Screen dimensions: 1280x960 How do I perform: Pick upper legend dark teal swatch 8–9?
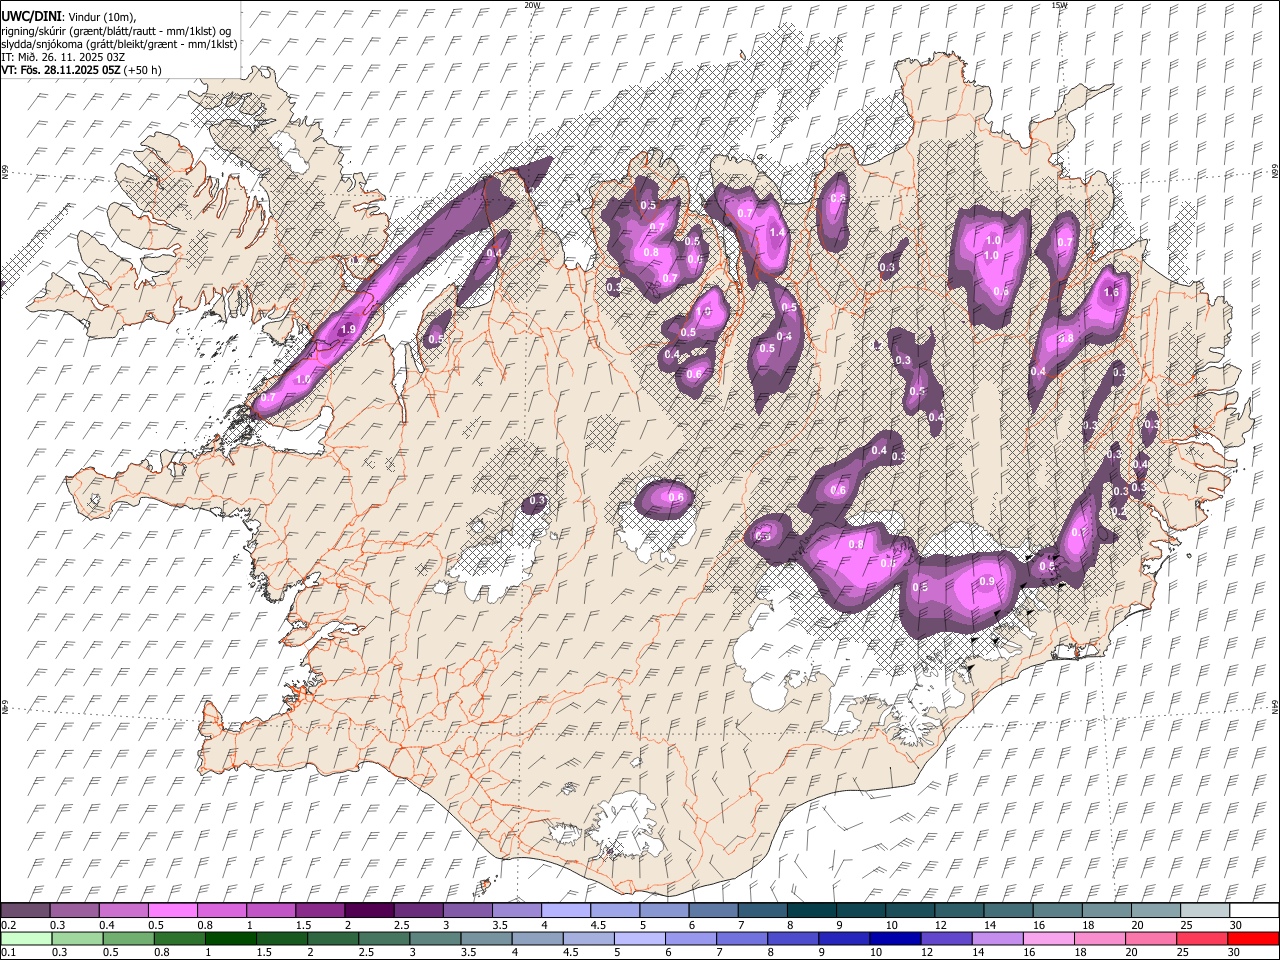coord(811,911)
